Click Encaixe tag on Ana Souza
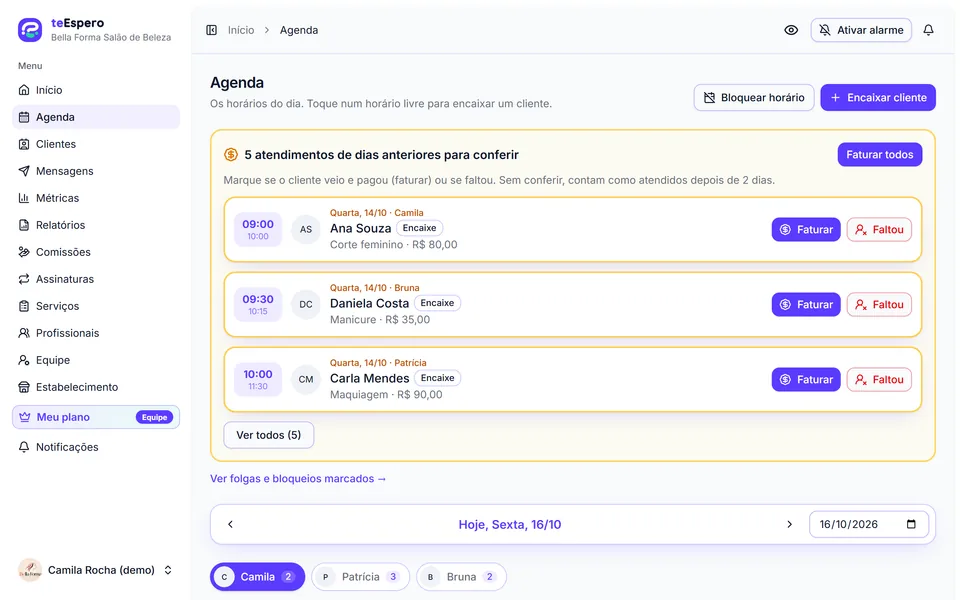960x600 pixels. tap(419, 228)
